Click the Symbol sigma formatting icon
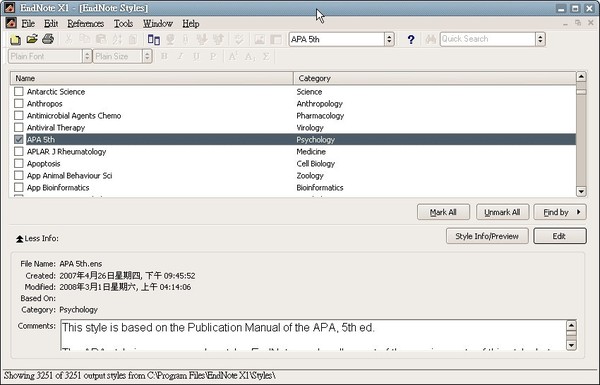The width and height of the screenshot is (600, 385). (x=266, y=57)
